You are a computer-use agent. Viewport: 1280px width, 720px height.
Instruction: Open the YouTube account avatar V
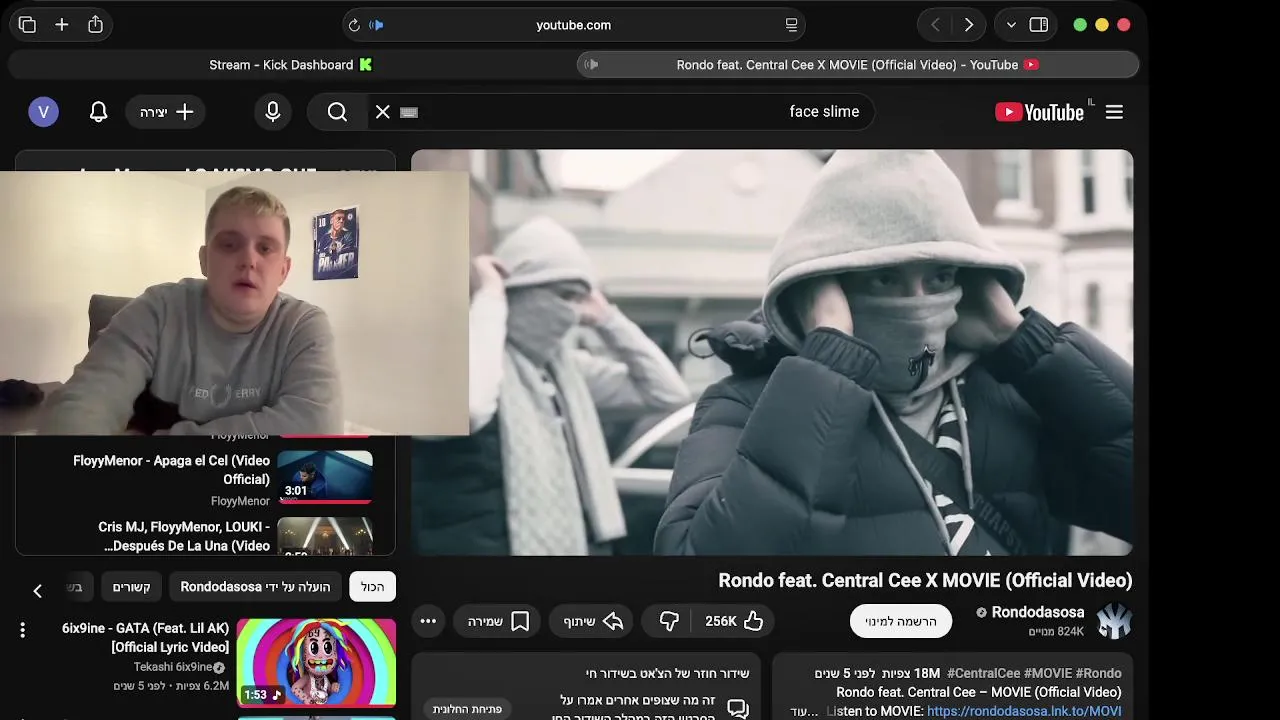43,112
